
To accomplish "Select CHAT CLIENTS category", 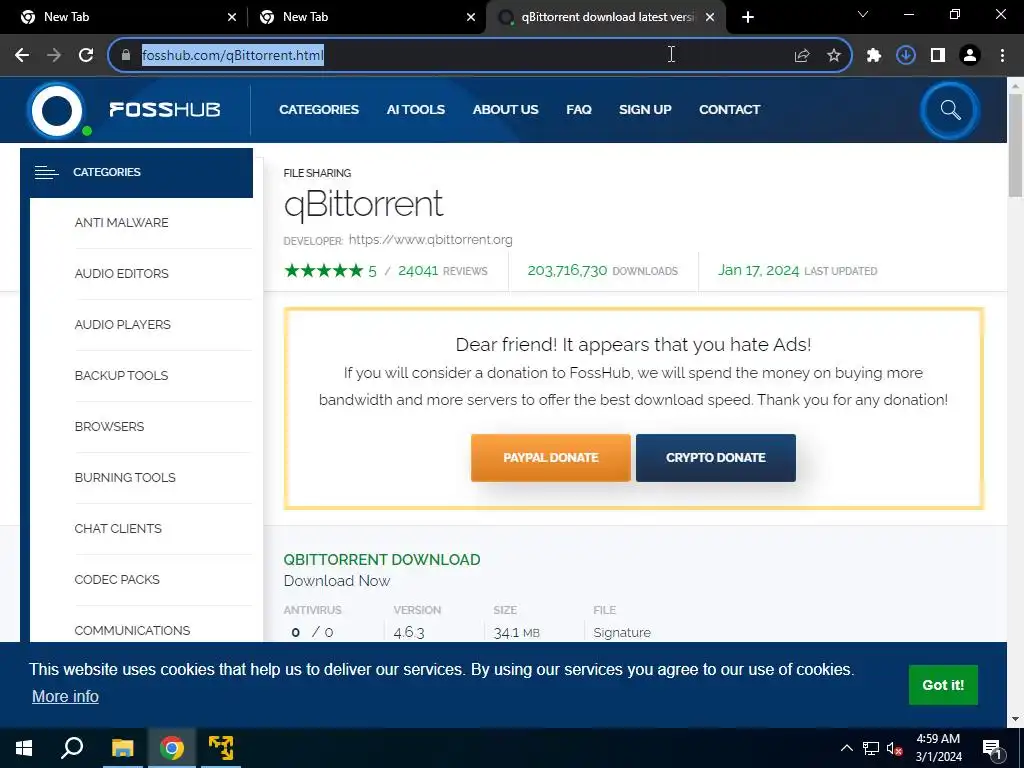I will (x=118, y=528).
